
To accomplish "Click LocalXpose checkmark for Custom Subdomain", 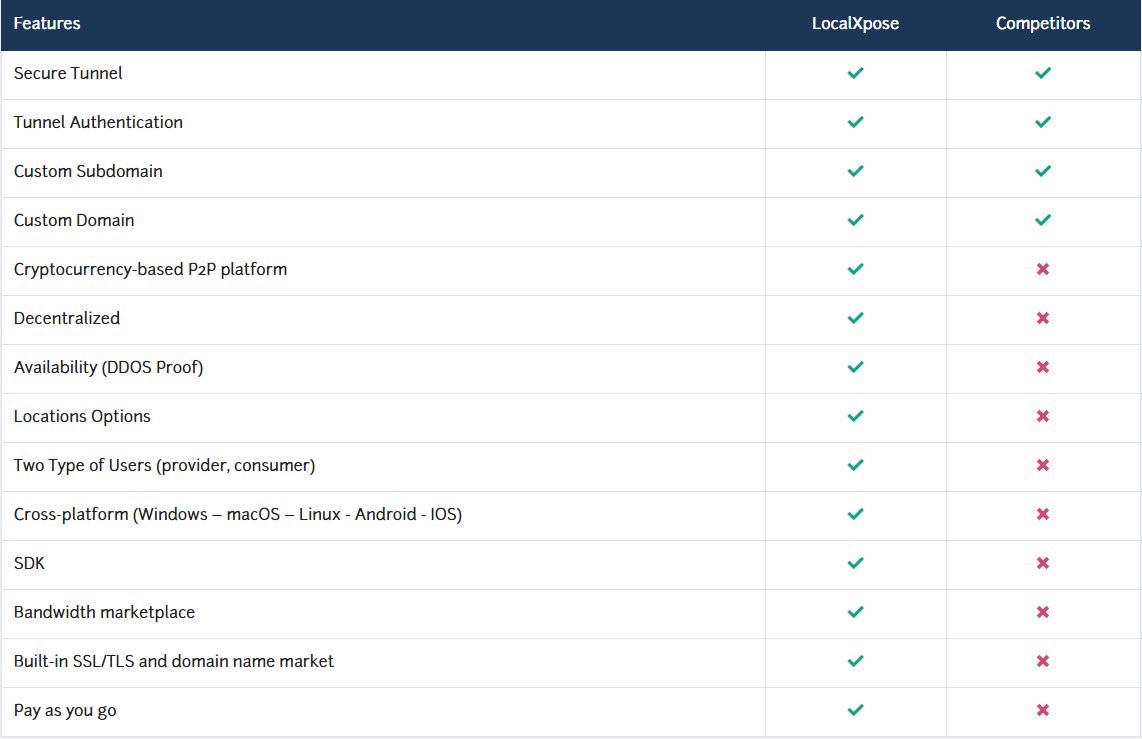I will click(855, 171).
